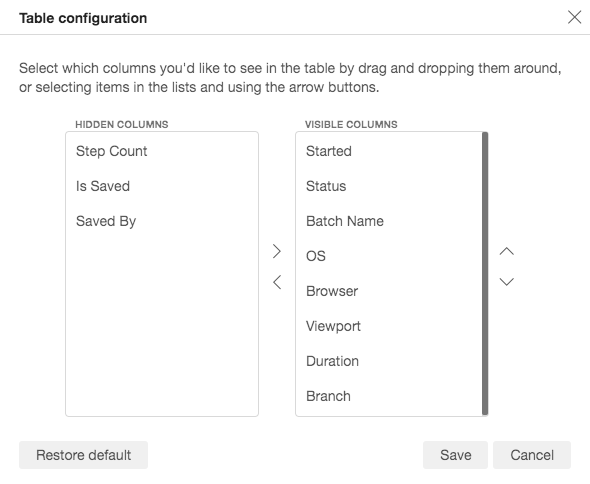Click the left arrow to hide column

(x=277, y=282)
